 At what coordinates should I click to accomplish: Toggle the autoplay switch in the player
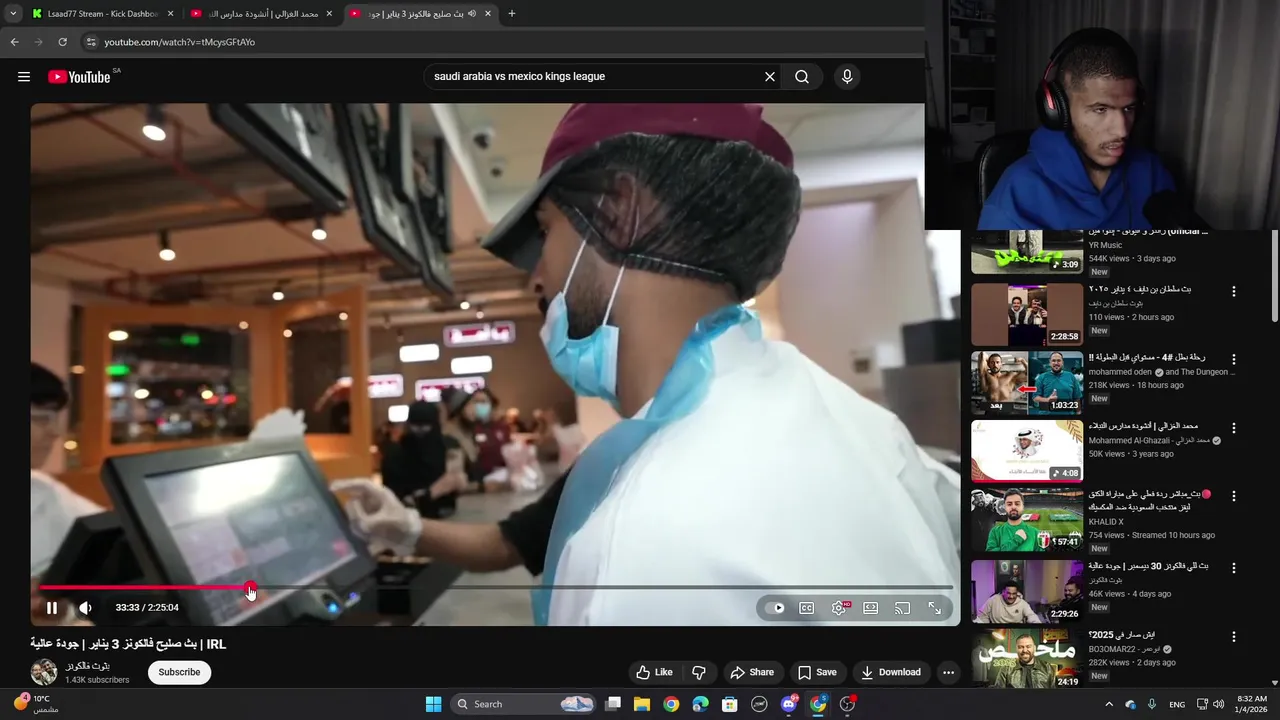pyautogui.click(x=775, y=608)
